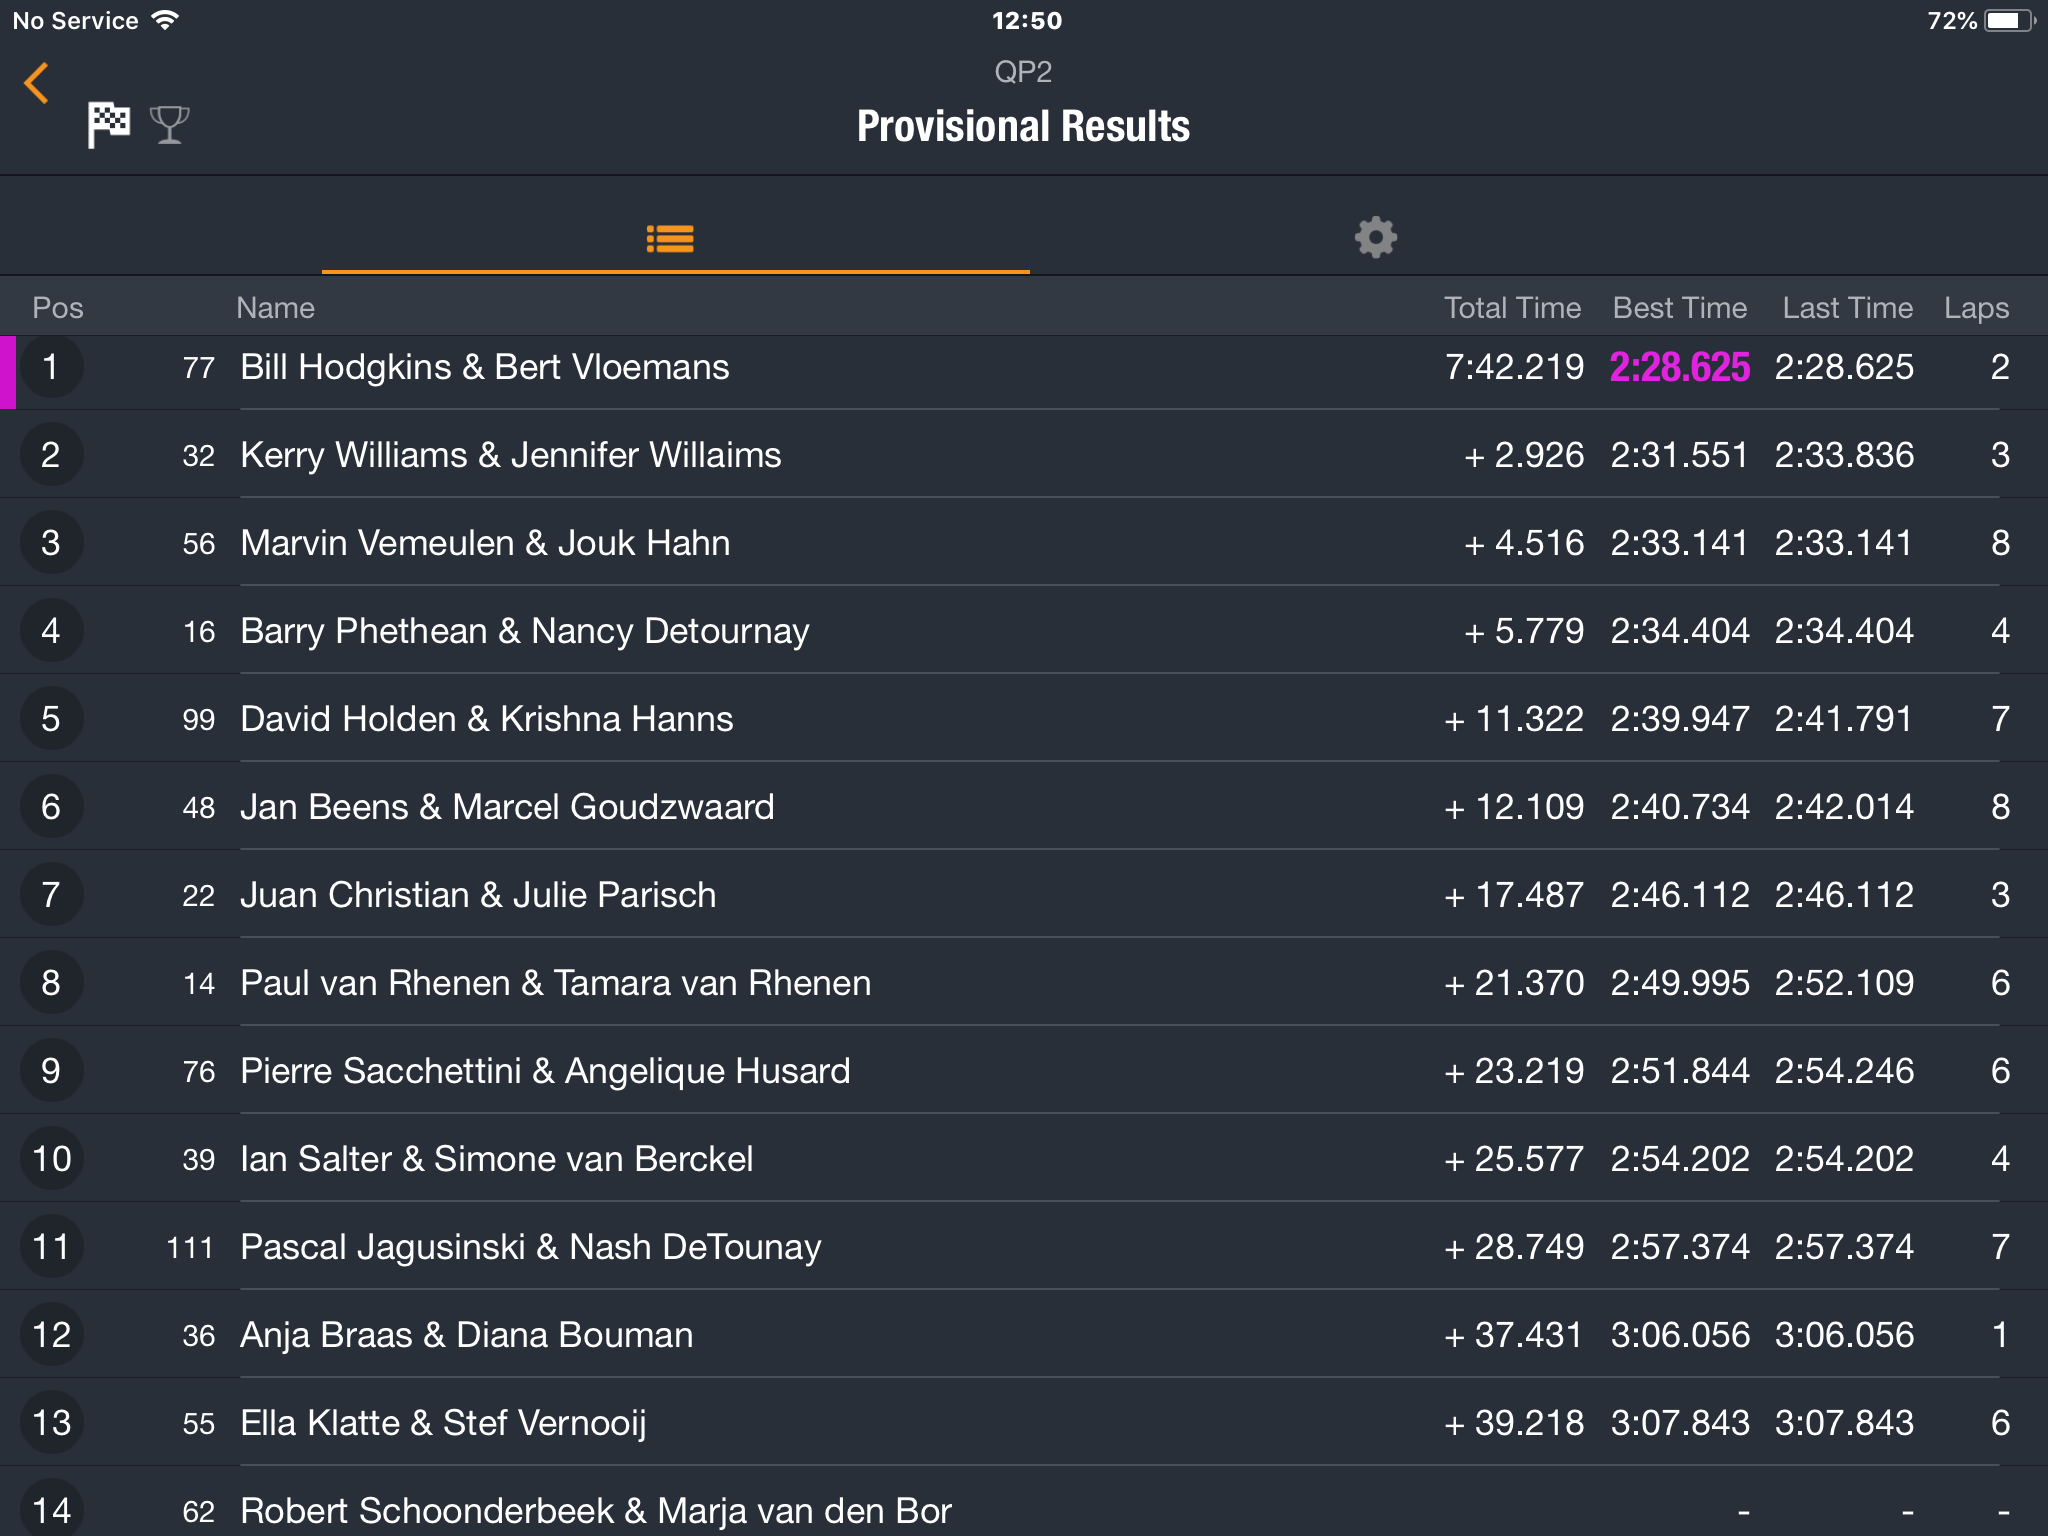Screen dimensions: 2048x1536
Task: Tap the orange back arrow
Action: tap(37, 83)
